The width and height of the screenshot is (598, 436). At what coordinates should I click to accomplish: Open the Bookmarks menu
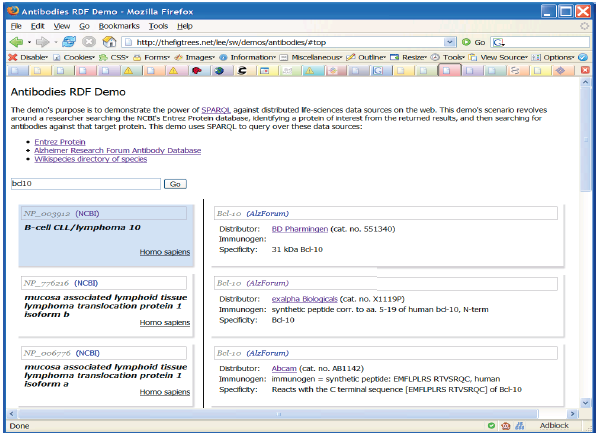(119, 26)
